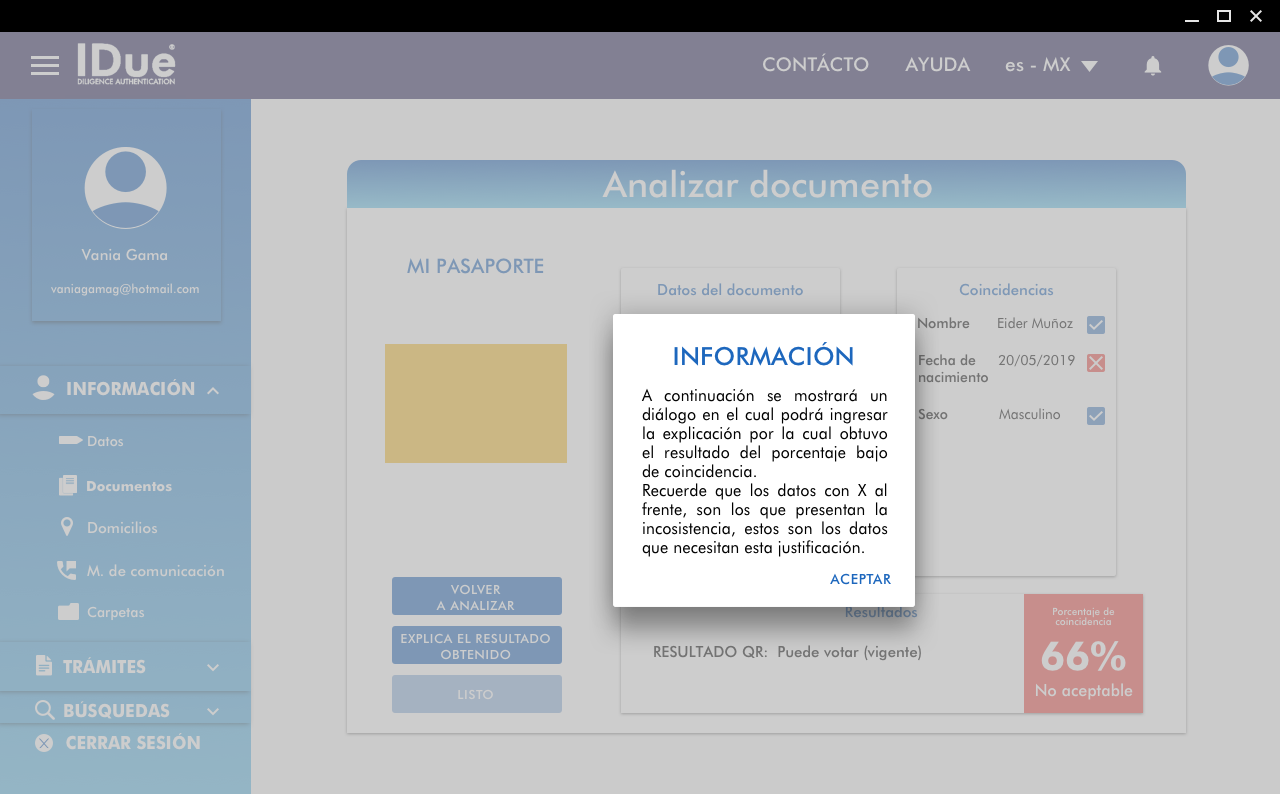Click the yellow passport image thumbnail
Image resolution: width=1280 pixels, height=794 pixels.
[476, 403]
